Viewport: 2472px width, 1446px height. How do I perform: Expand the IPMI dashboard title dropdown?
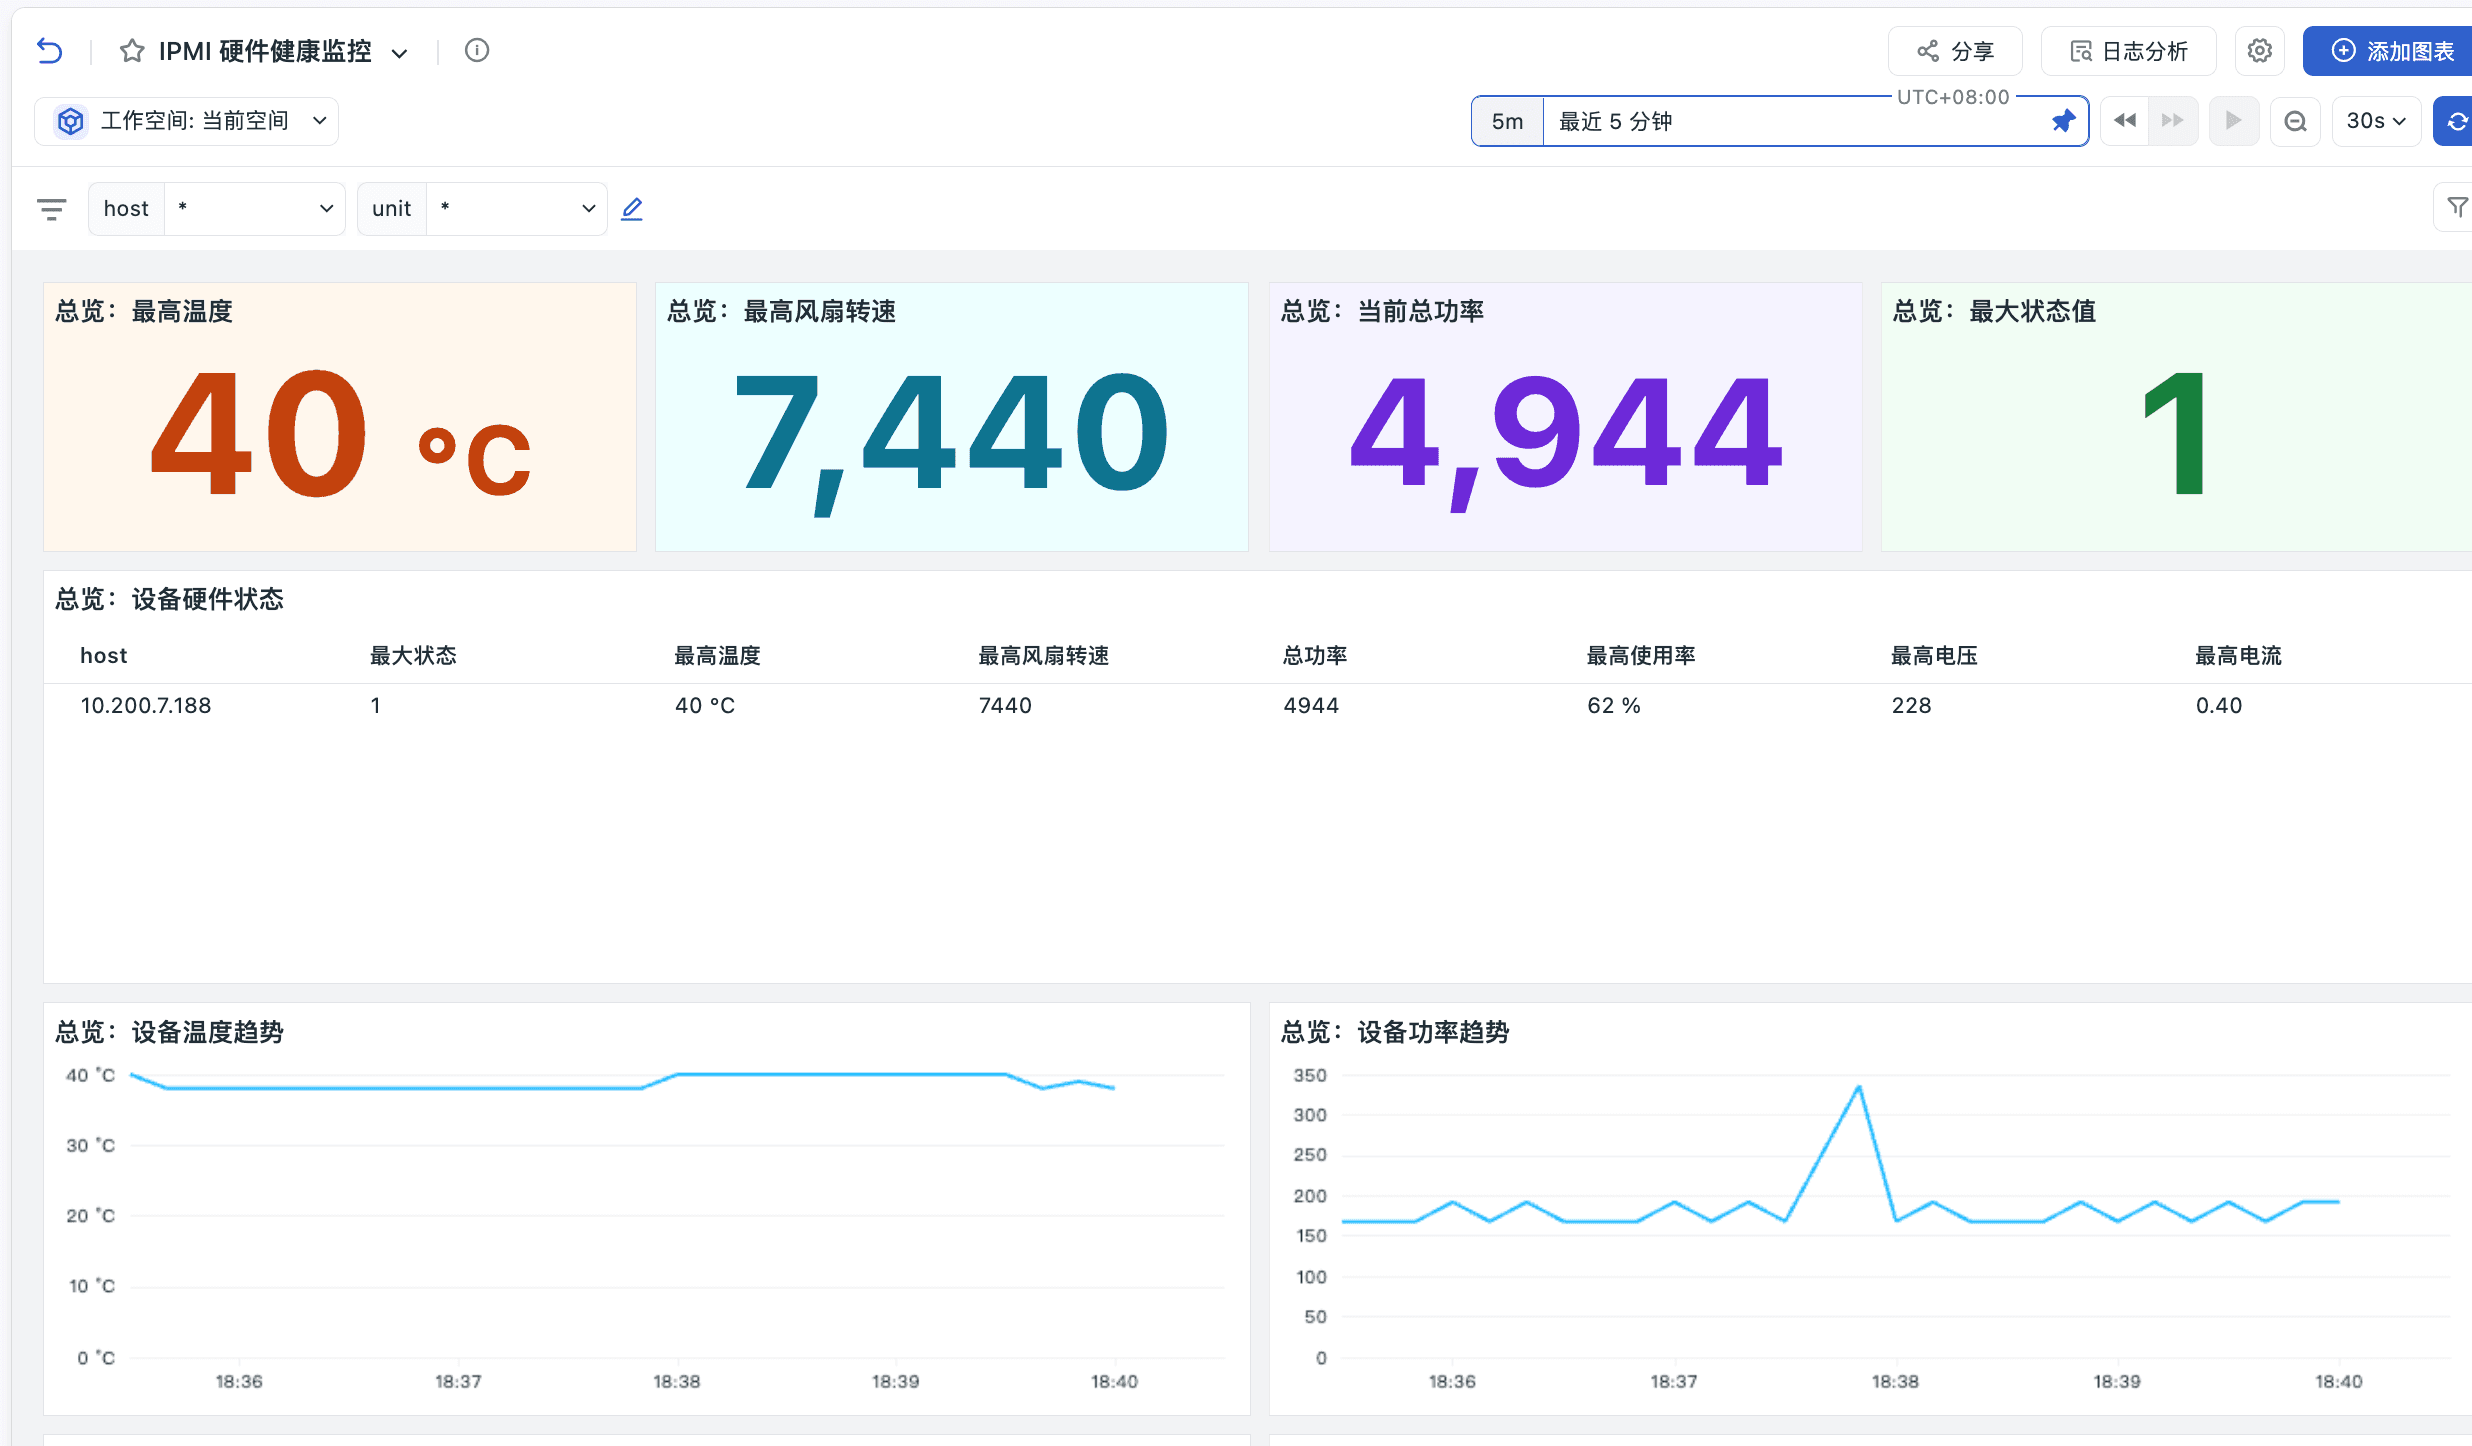click(400, 52)
